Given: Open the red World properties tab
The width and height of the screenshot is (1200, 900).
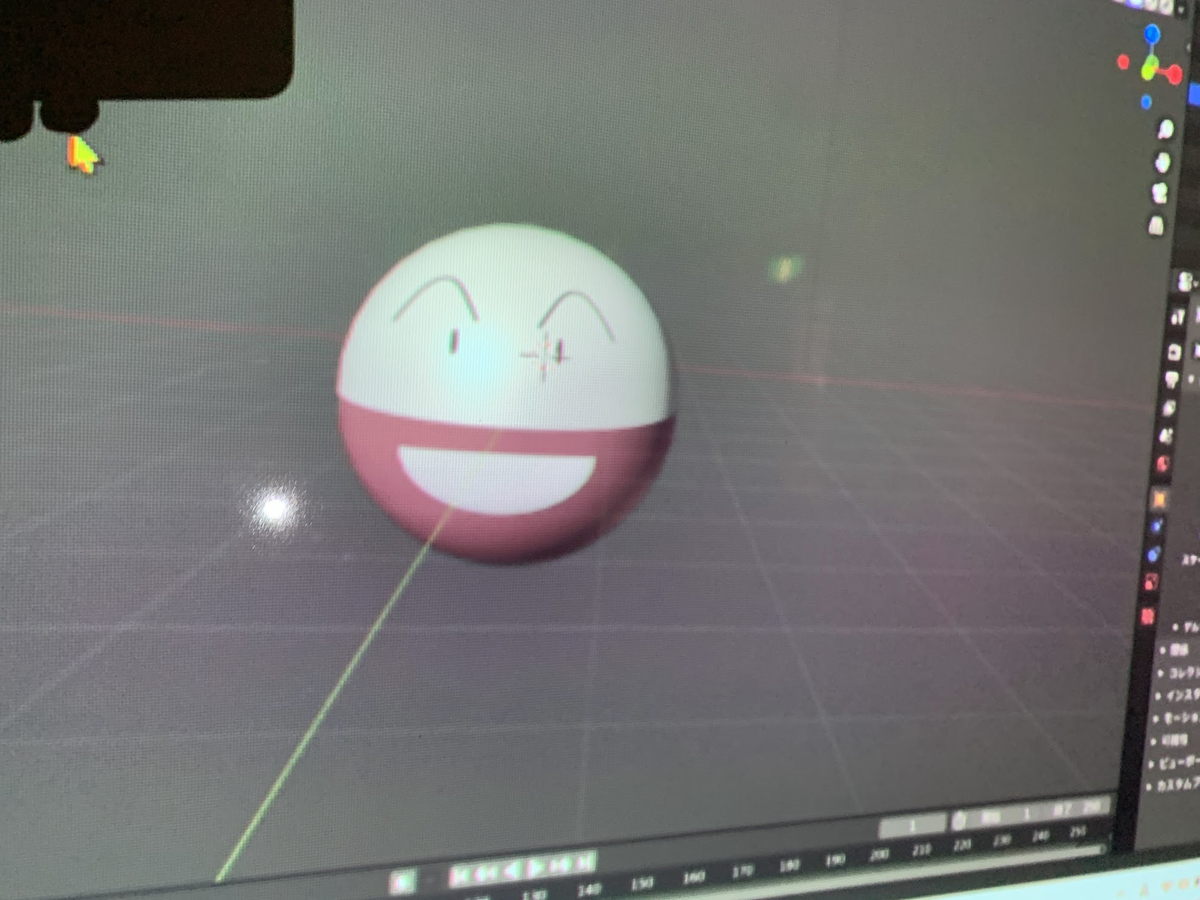Looking at the screenshot, I should [x=1164, y=463].
